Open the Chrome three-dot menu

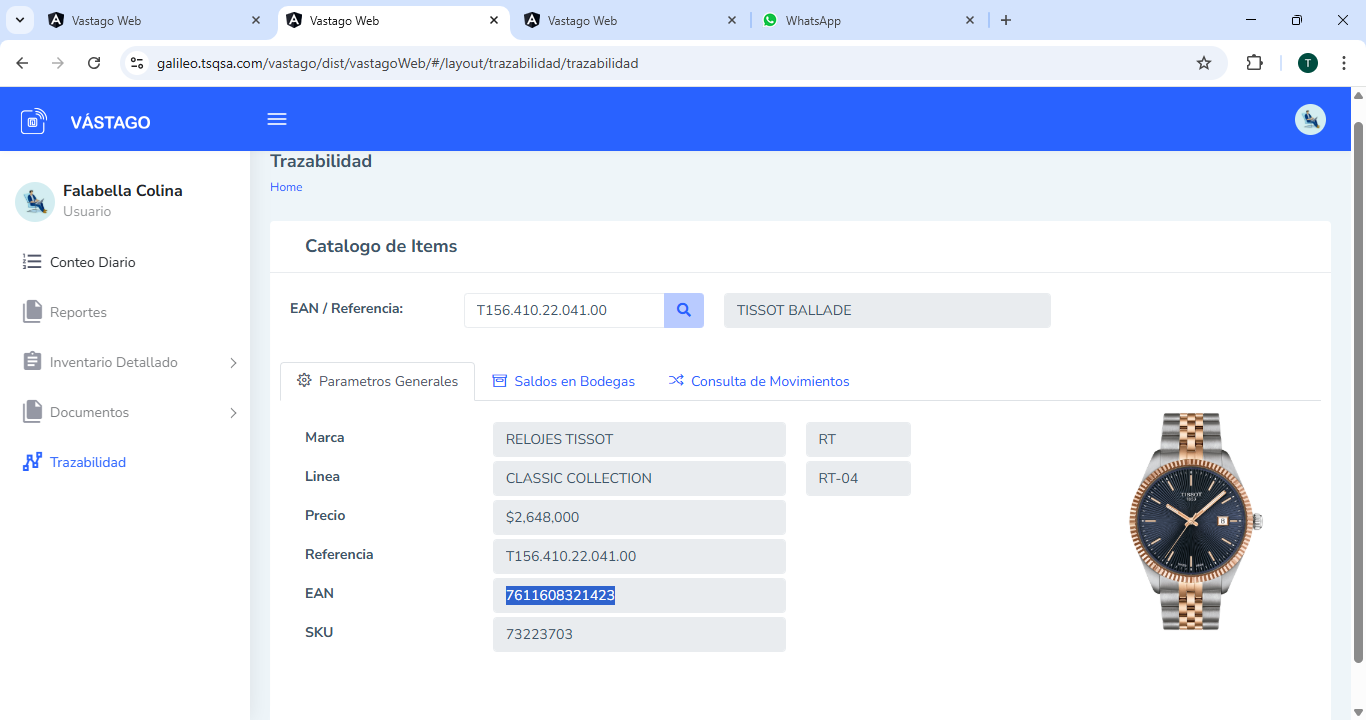pos(1344,63)
